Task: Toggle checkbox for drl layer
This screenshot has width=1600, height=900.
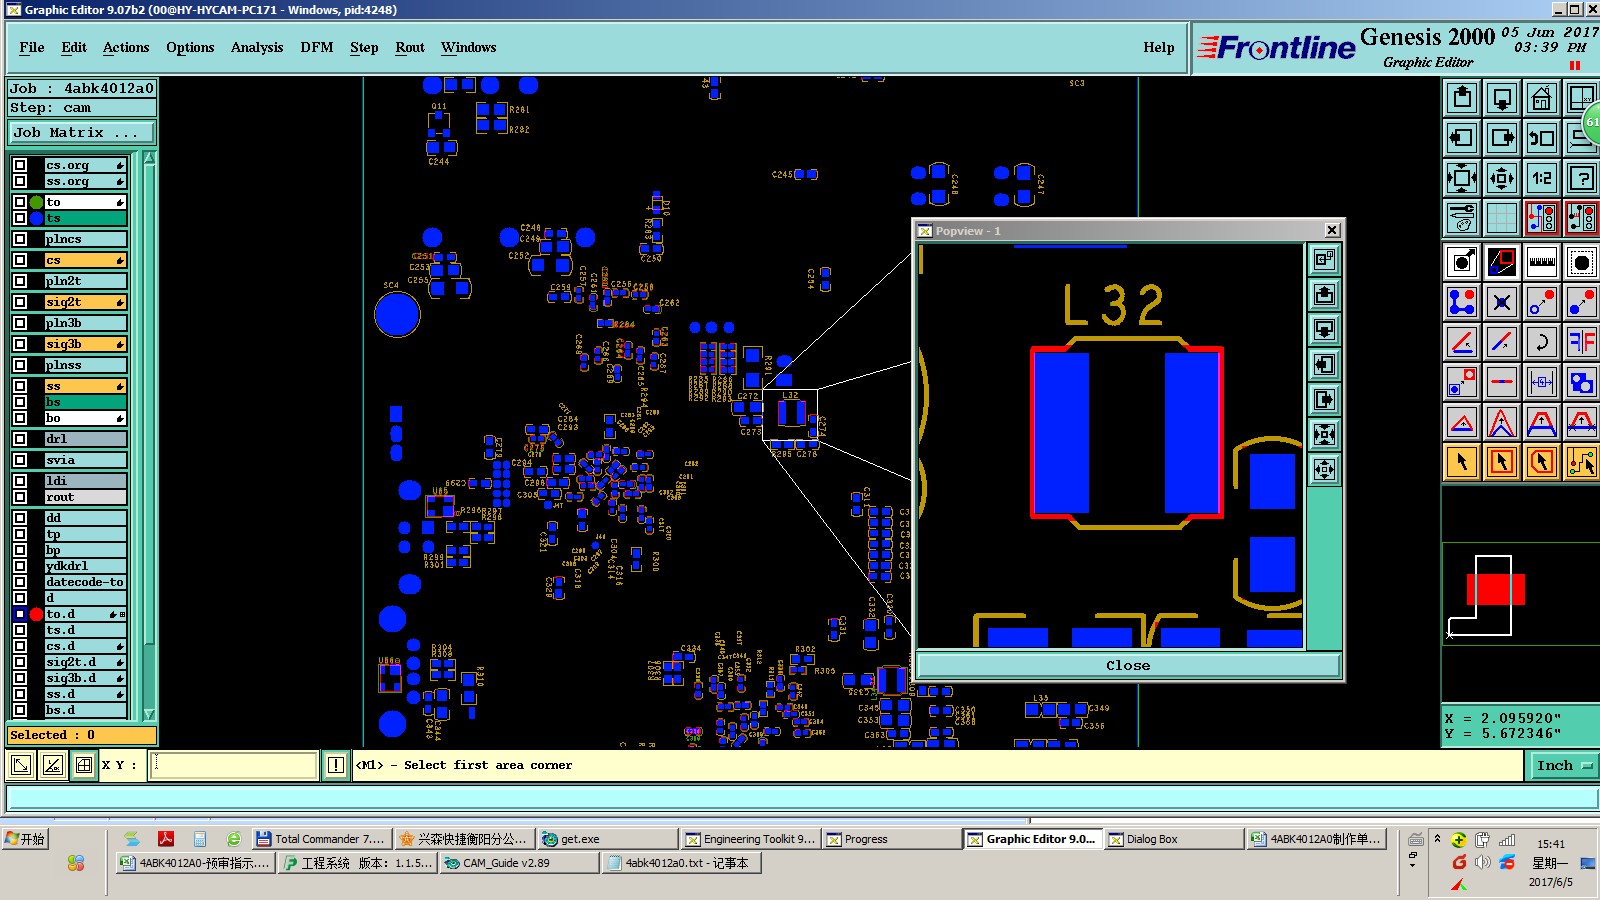Action: tap(20, 439)
